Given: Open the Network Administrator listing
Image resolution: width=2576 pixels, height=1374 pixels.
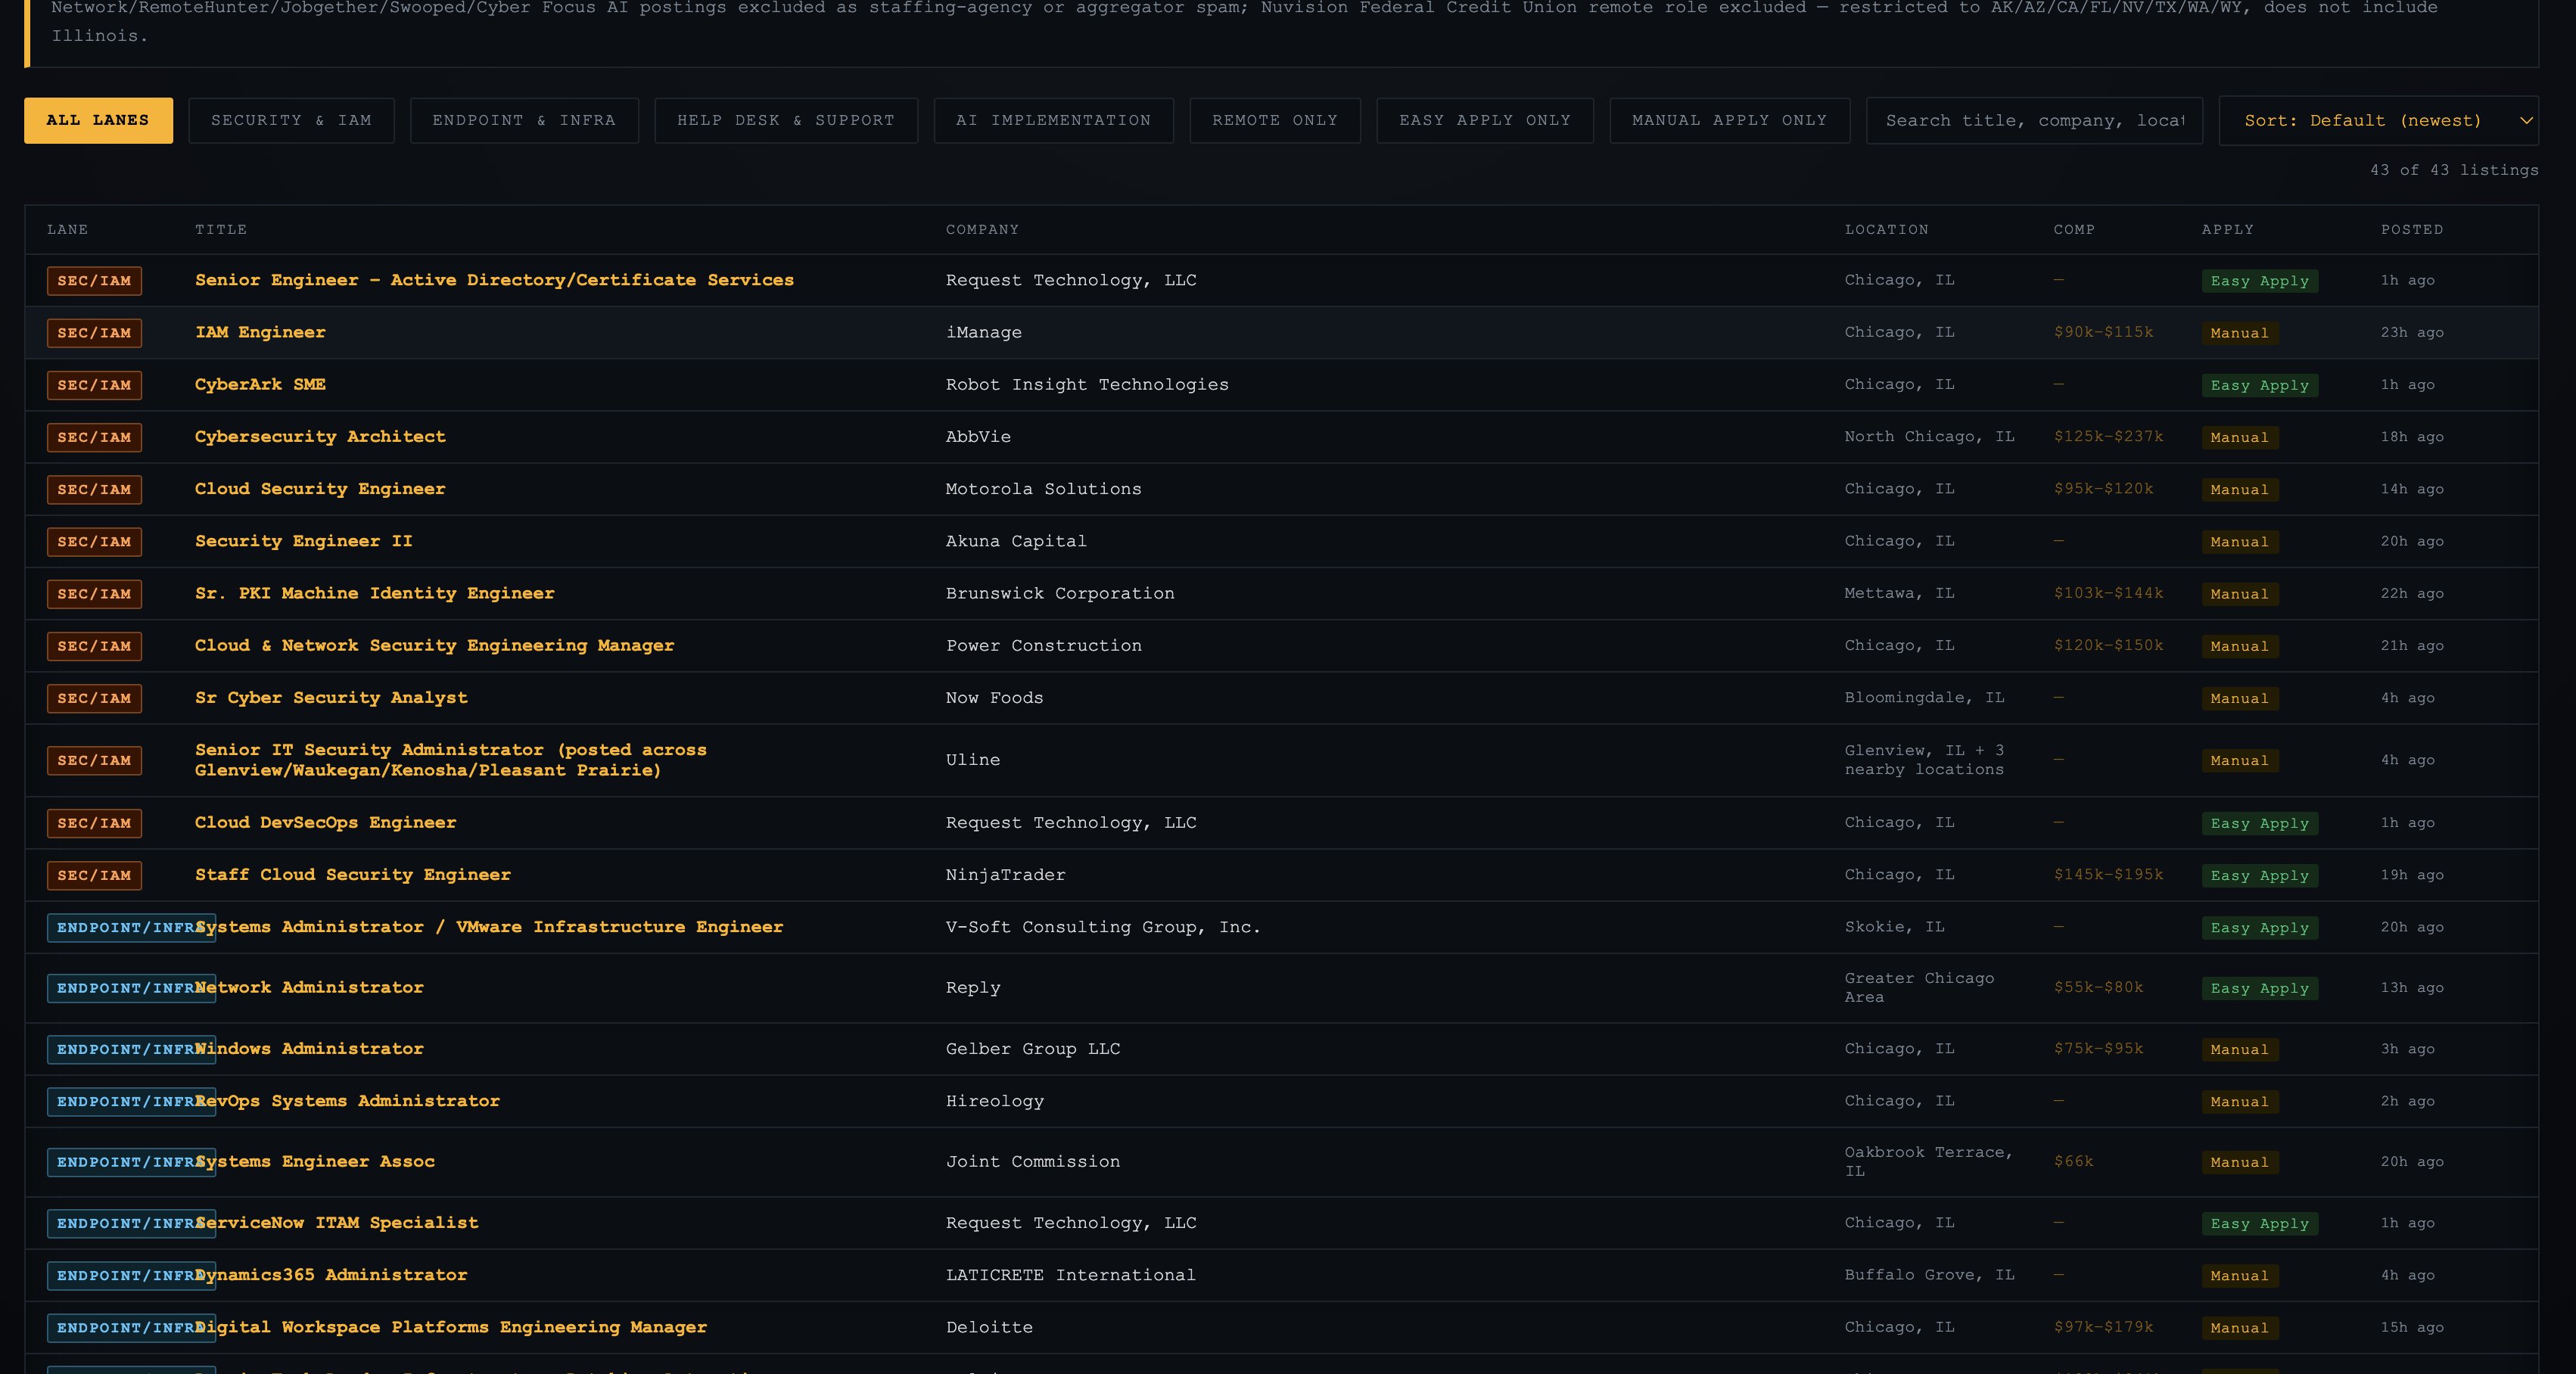Looking at the screenshot, I should coord(309,987).
